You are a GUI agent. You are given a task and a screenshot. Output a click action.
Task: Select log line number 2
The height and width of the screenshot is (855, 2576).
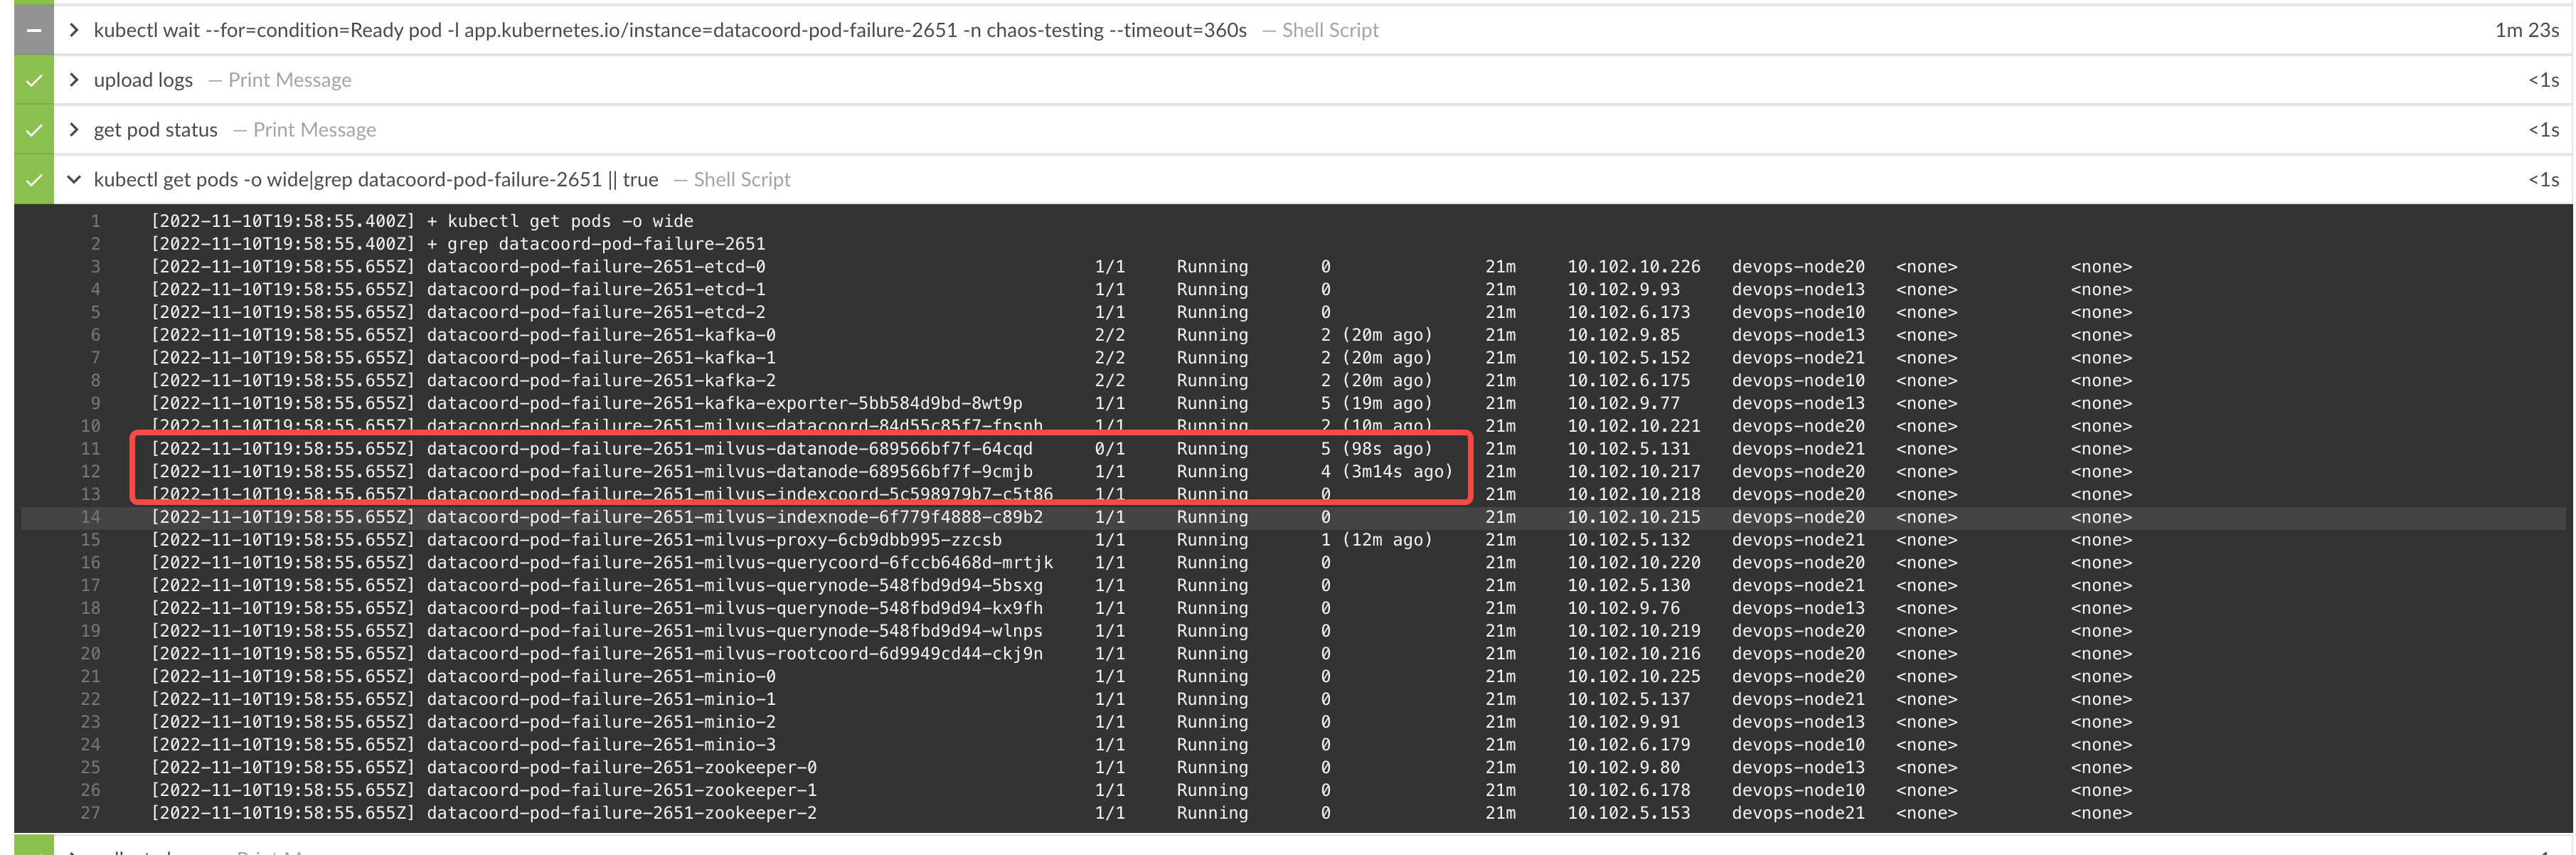point(95,244)
